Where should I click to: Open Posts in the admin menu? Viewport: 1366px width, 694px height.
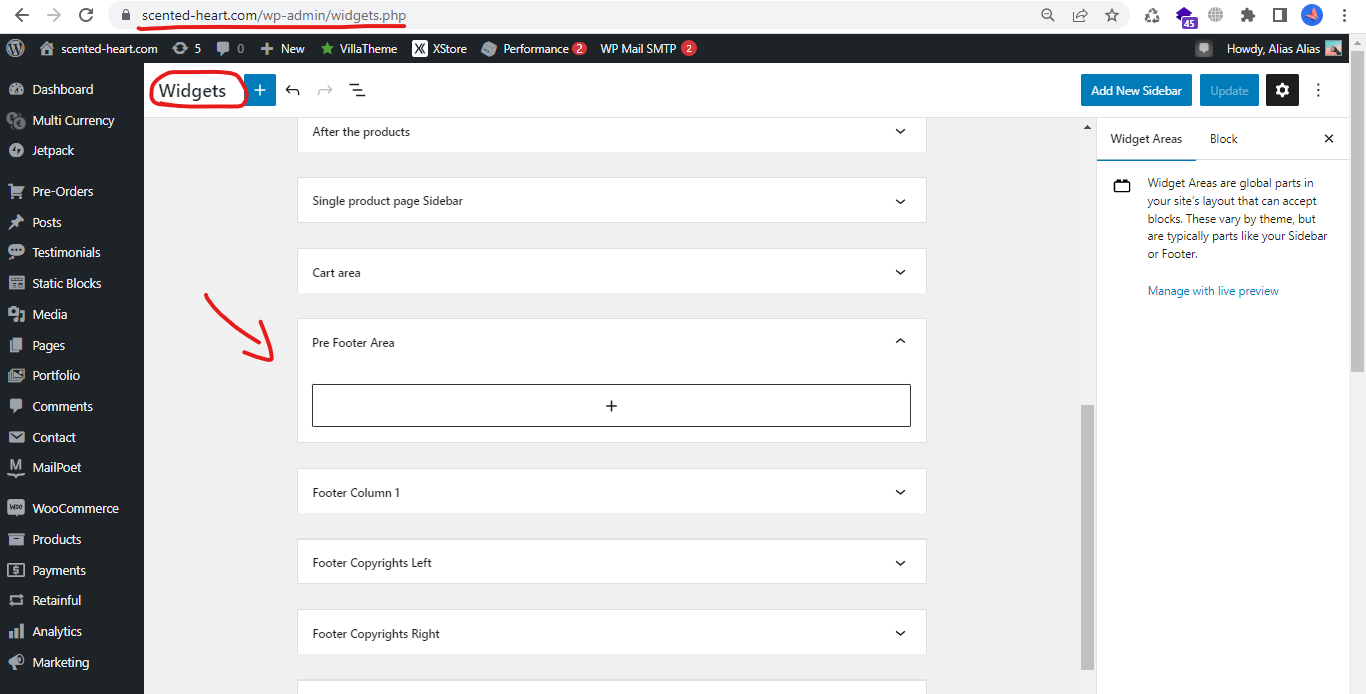[46, 222]
